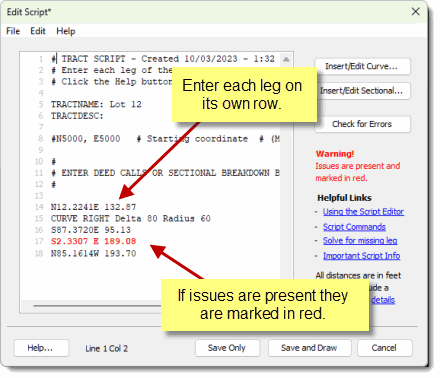The image size is (440, 378).
Task: Close the Edit Script window
Action: [415, 12]
